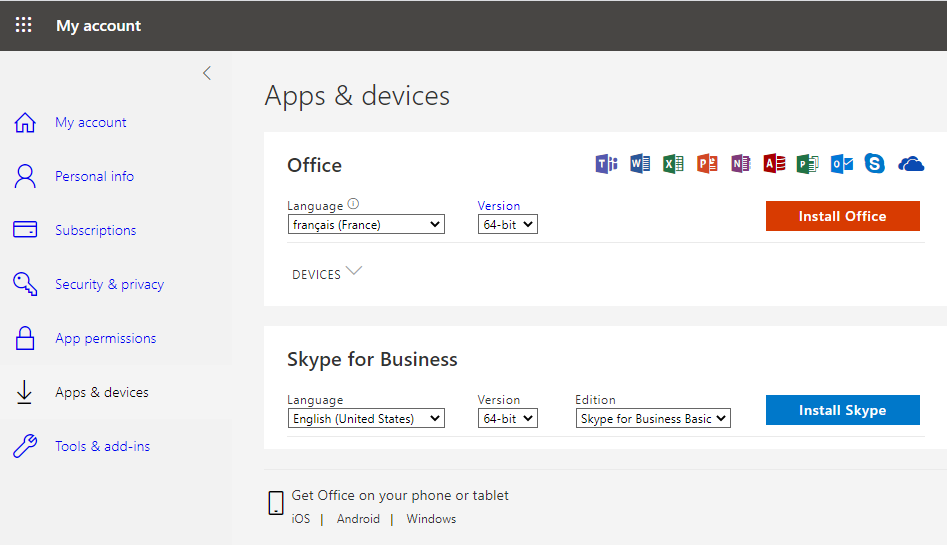Click the OneNote icon
This screenshot has height=545, width=947.
[x=740, y=164]
